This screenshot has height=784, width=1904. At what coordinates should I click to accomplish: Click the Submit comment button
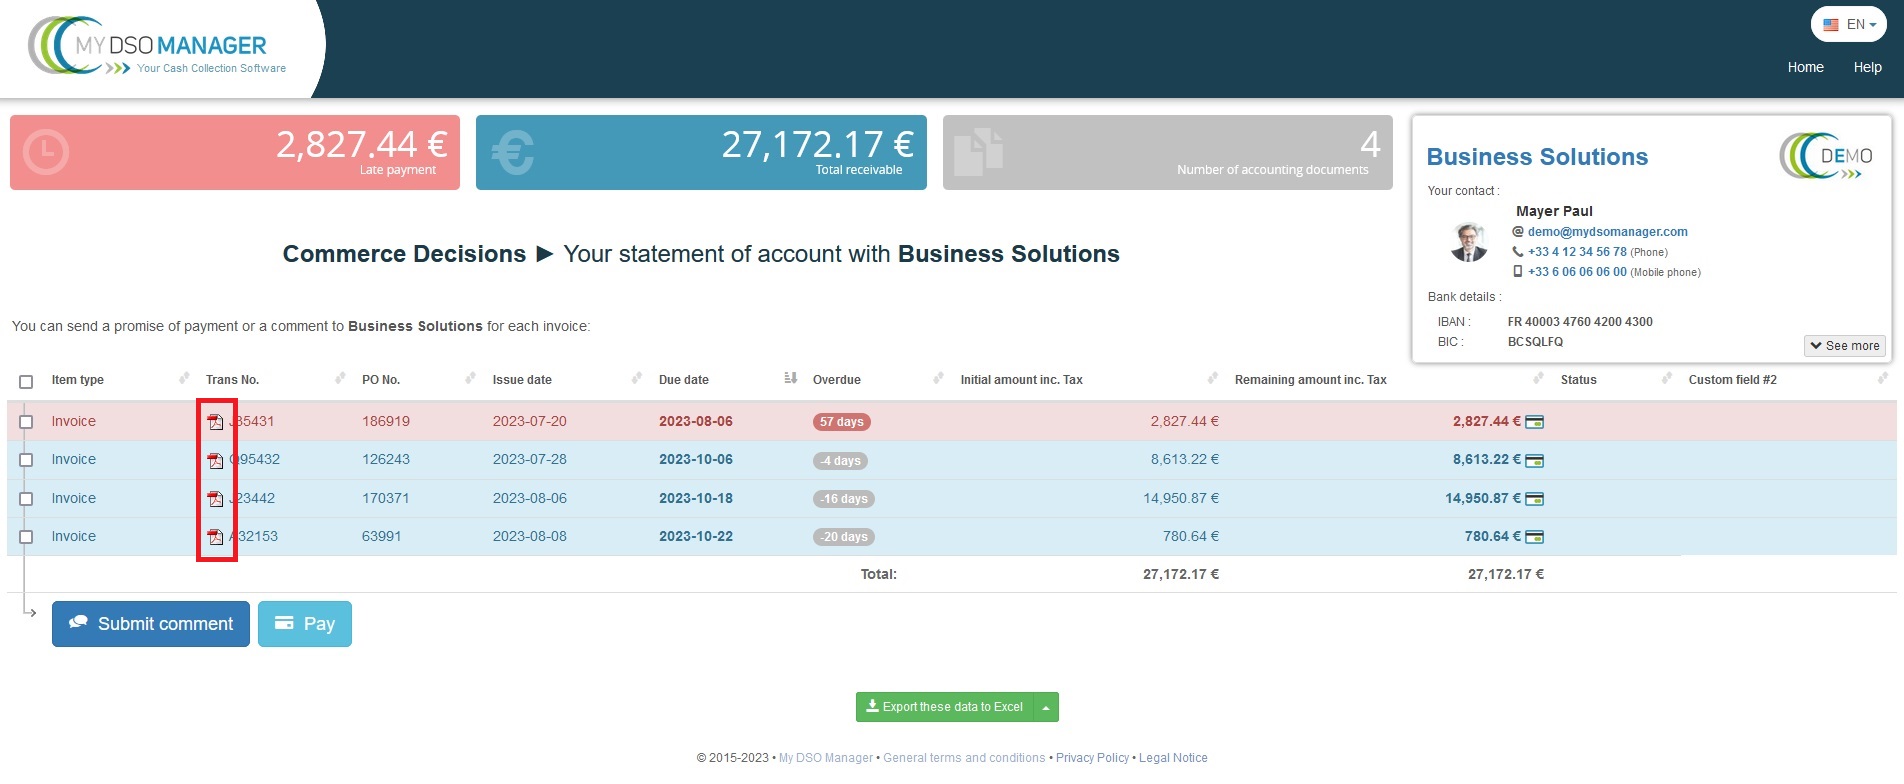[x=151, y=624]
